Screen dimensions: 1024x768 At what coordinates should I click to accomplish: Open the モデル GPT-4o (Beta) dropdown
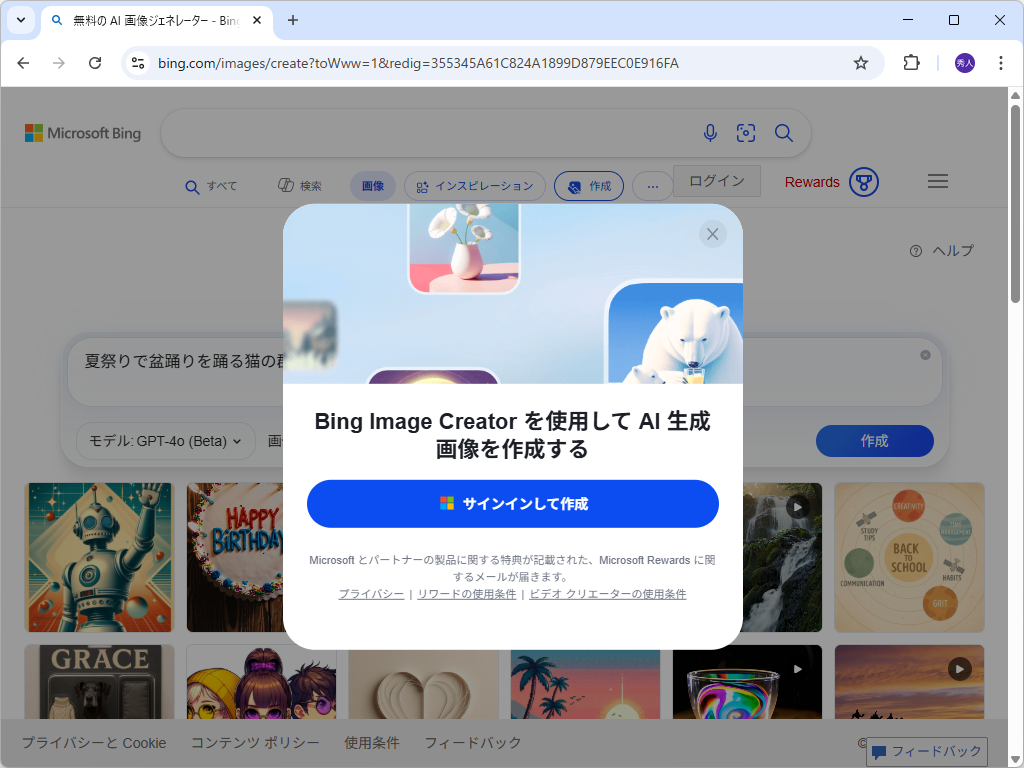(165, 440)
